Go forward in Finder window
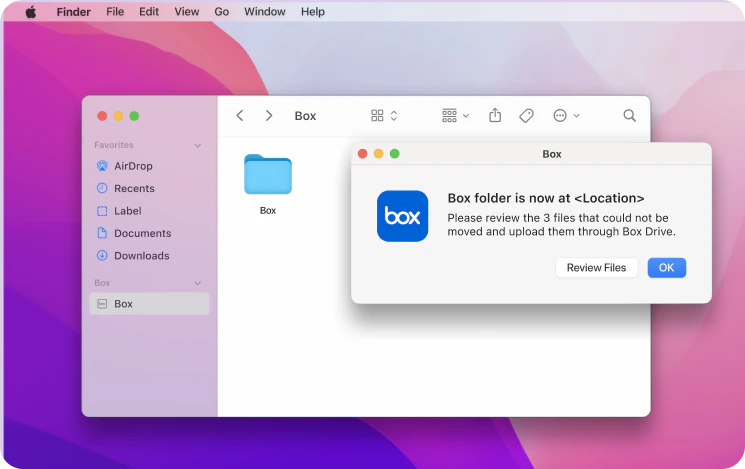 point(269,115)
